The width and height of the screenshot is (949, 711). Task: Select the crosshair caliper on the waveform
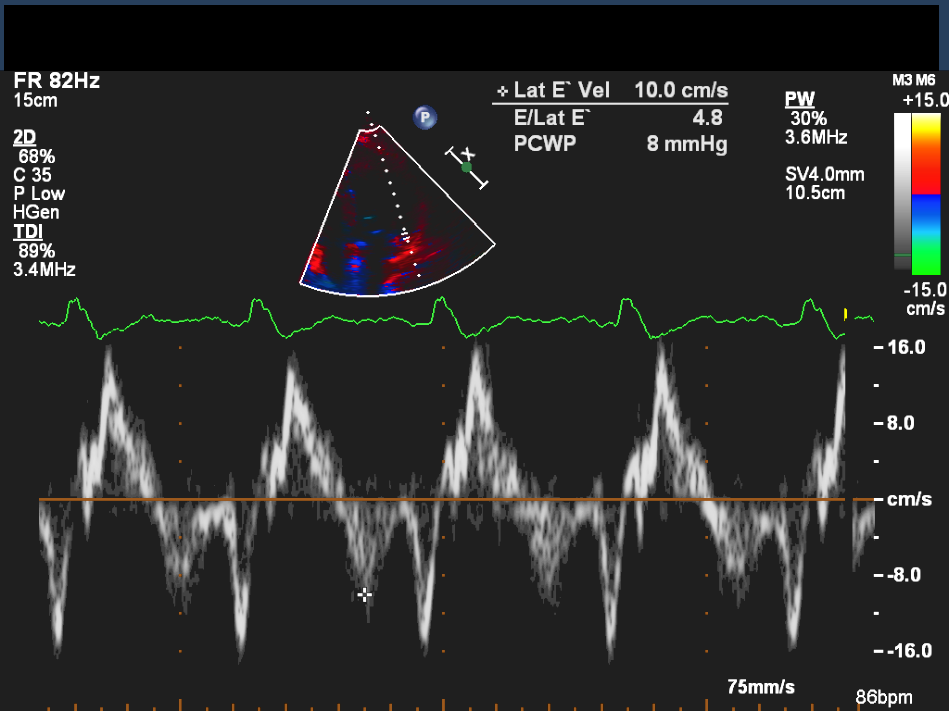tap(365, 595)
